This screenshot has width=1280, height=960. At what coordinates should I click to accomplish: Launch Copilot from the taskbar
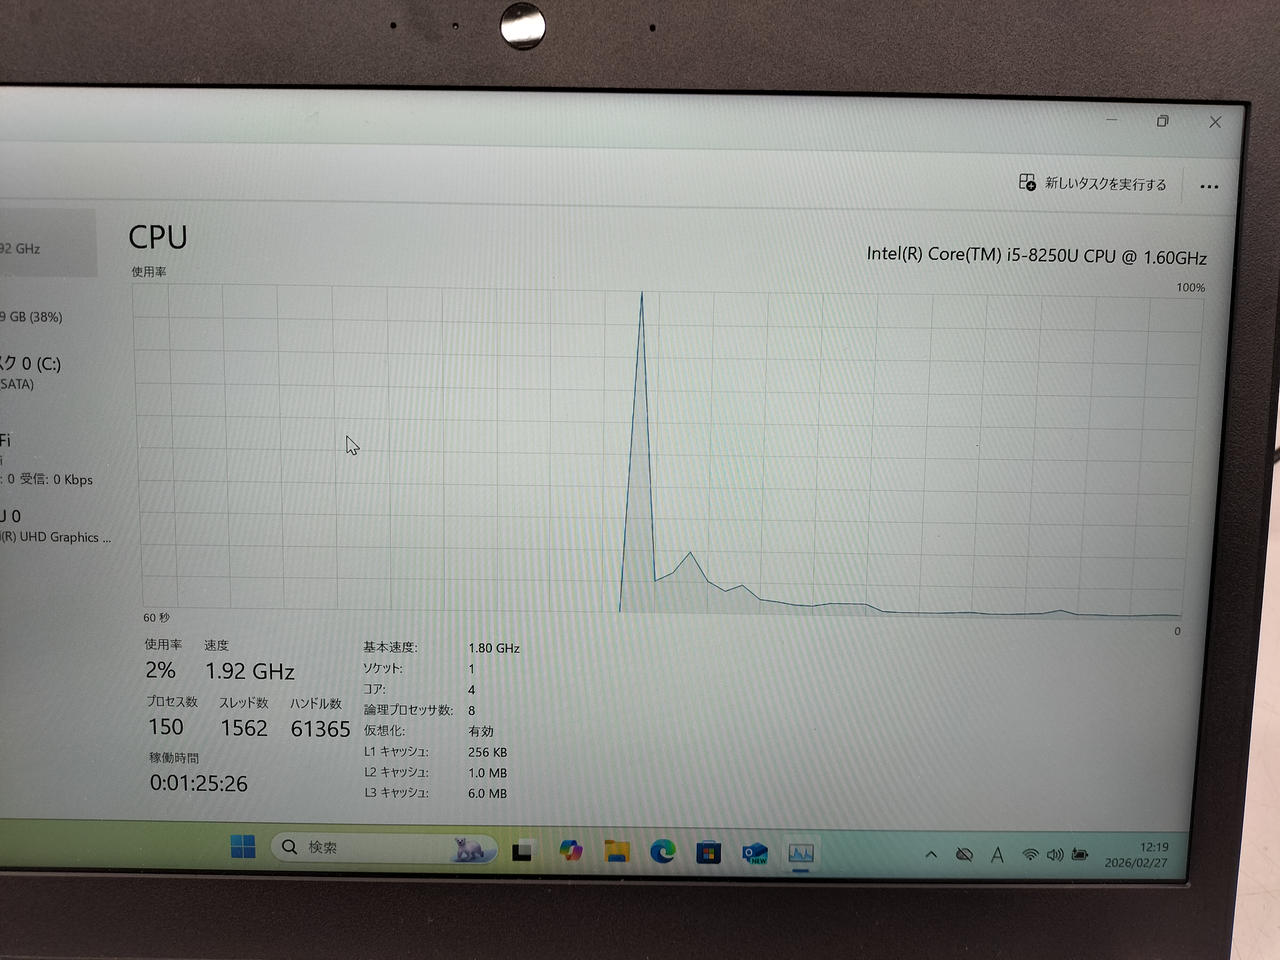571,851
